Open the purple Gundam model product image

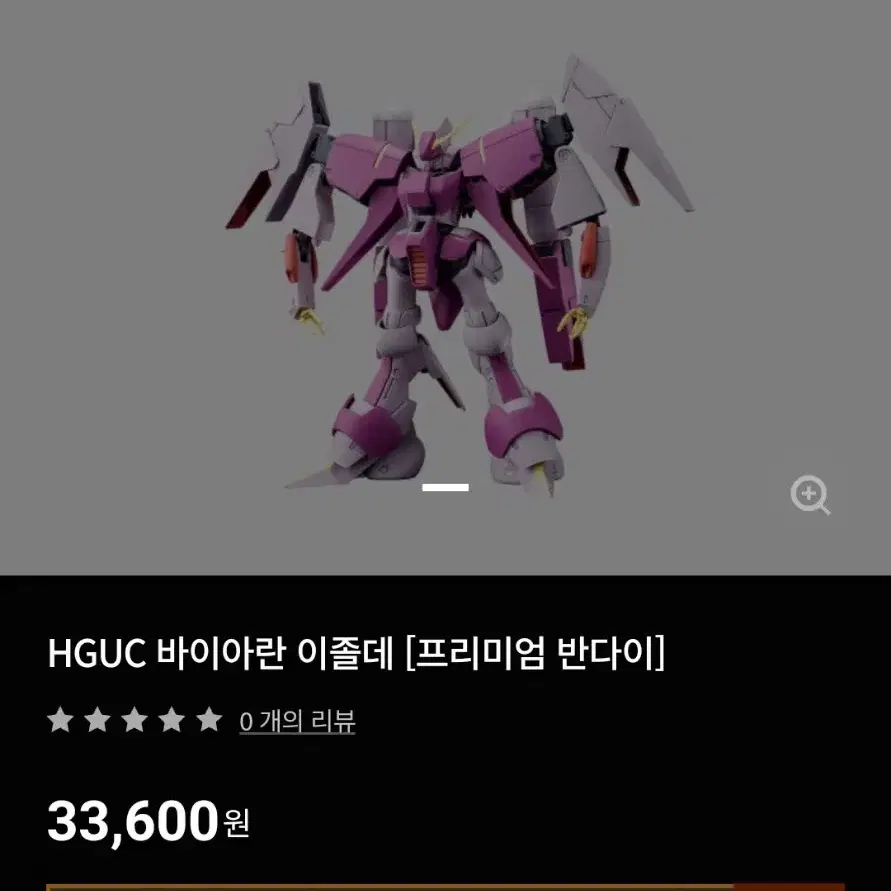coord(459,276)
